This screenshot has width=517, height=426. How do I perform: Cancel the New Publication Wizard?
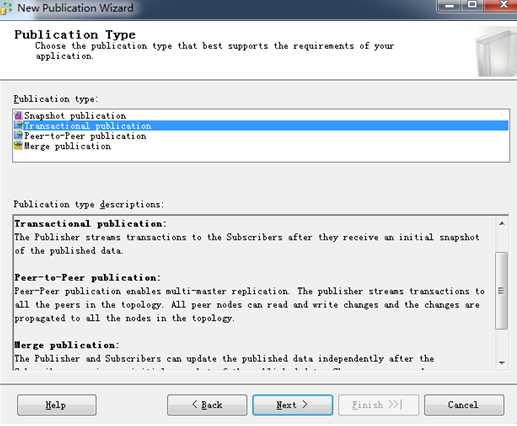pyautogui.click(x=464, y=405)
